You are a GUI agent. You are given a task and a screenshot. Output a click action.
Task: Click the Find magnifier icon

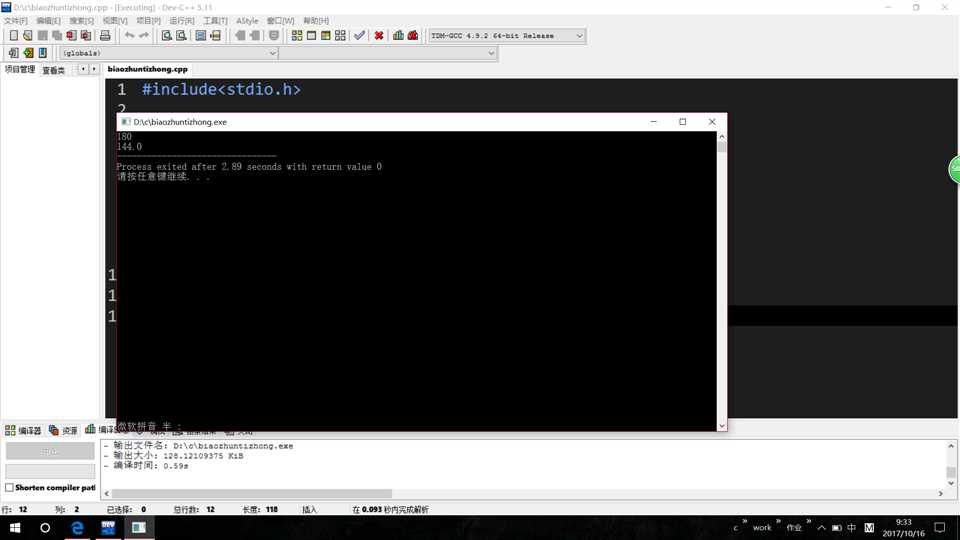tap(167, 36)
